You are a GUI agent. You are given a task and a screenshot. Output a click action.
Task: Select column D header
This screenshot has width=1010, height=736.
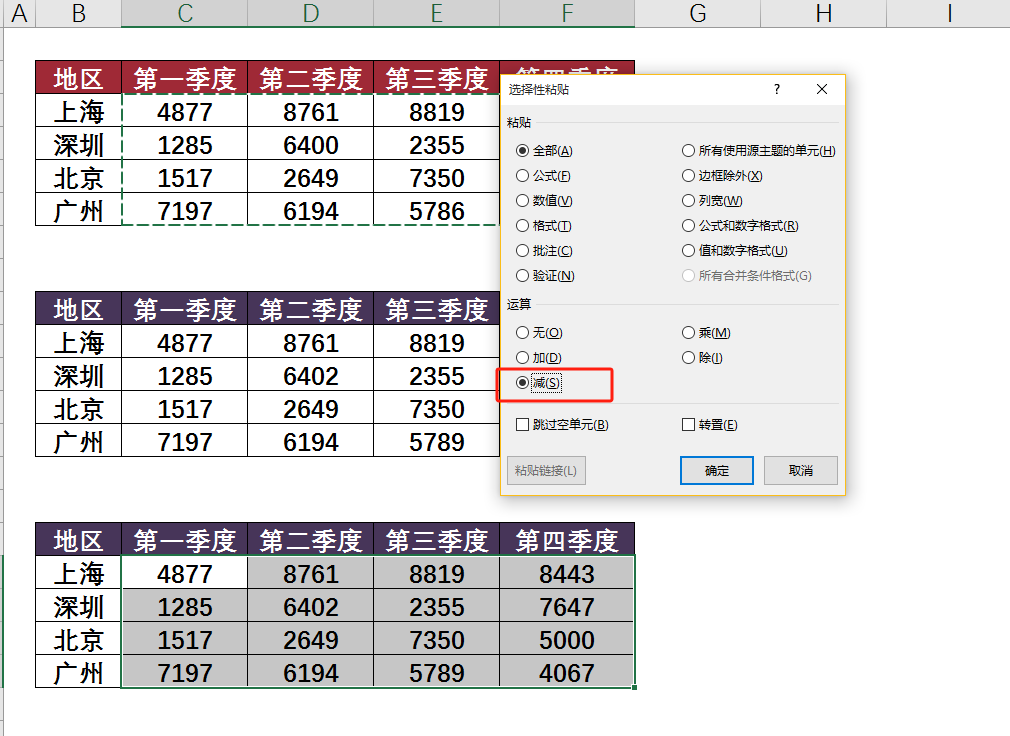(x=310, y=13)
